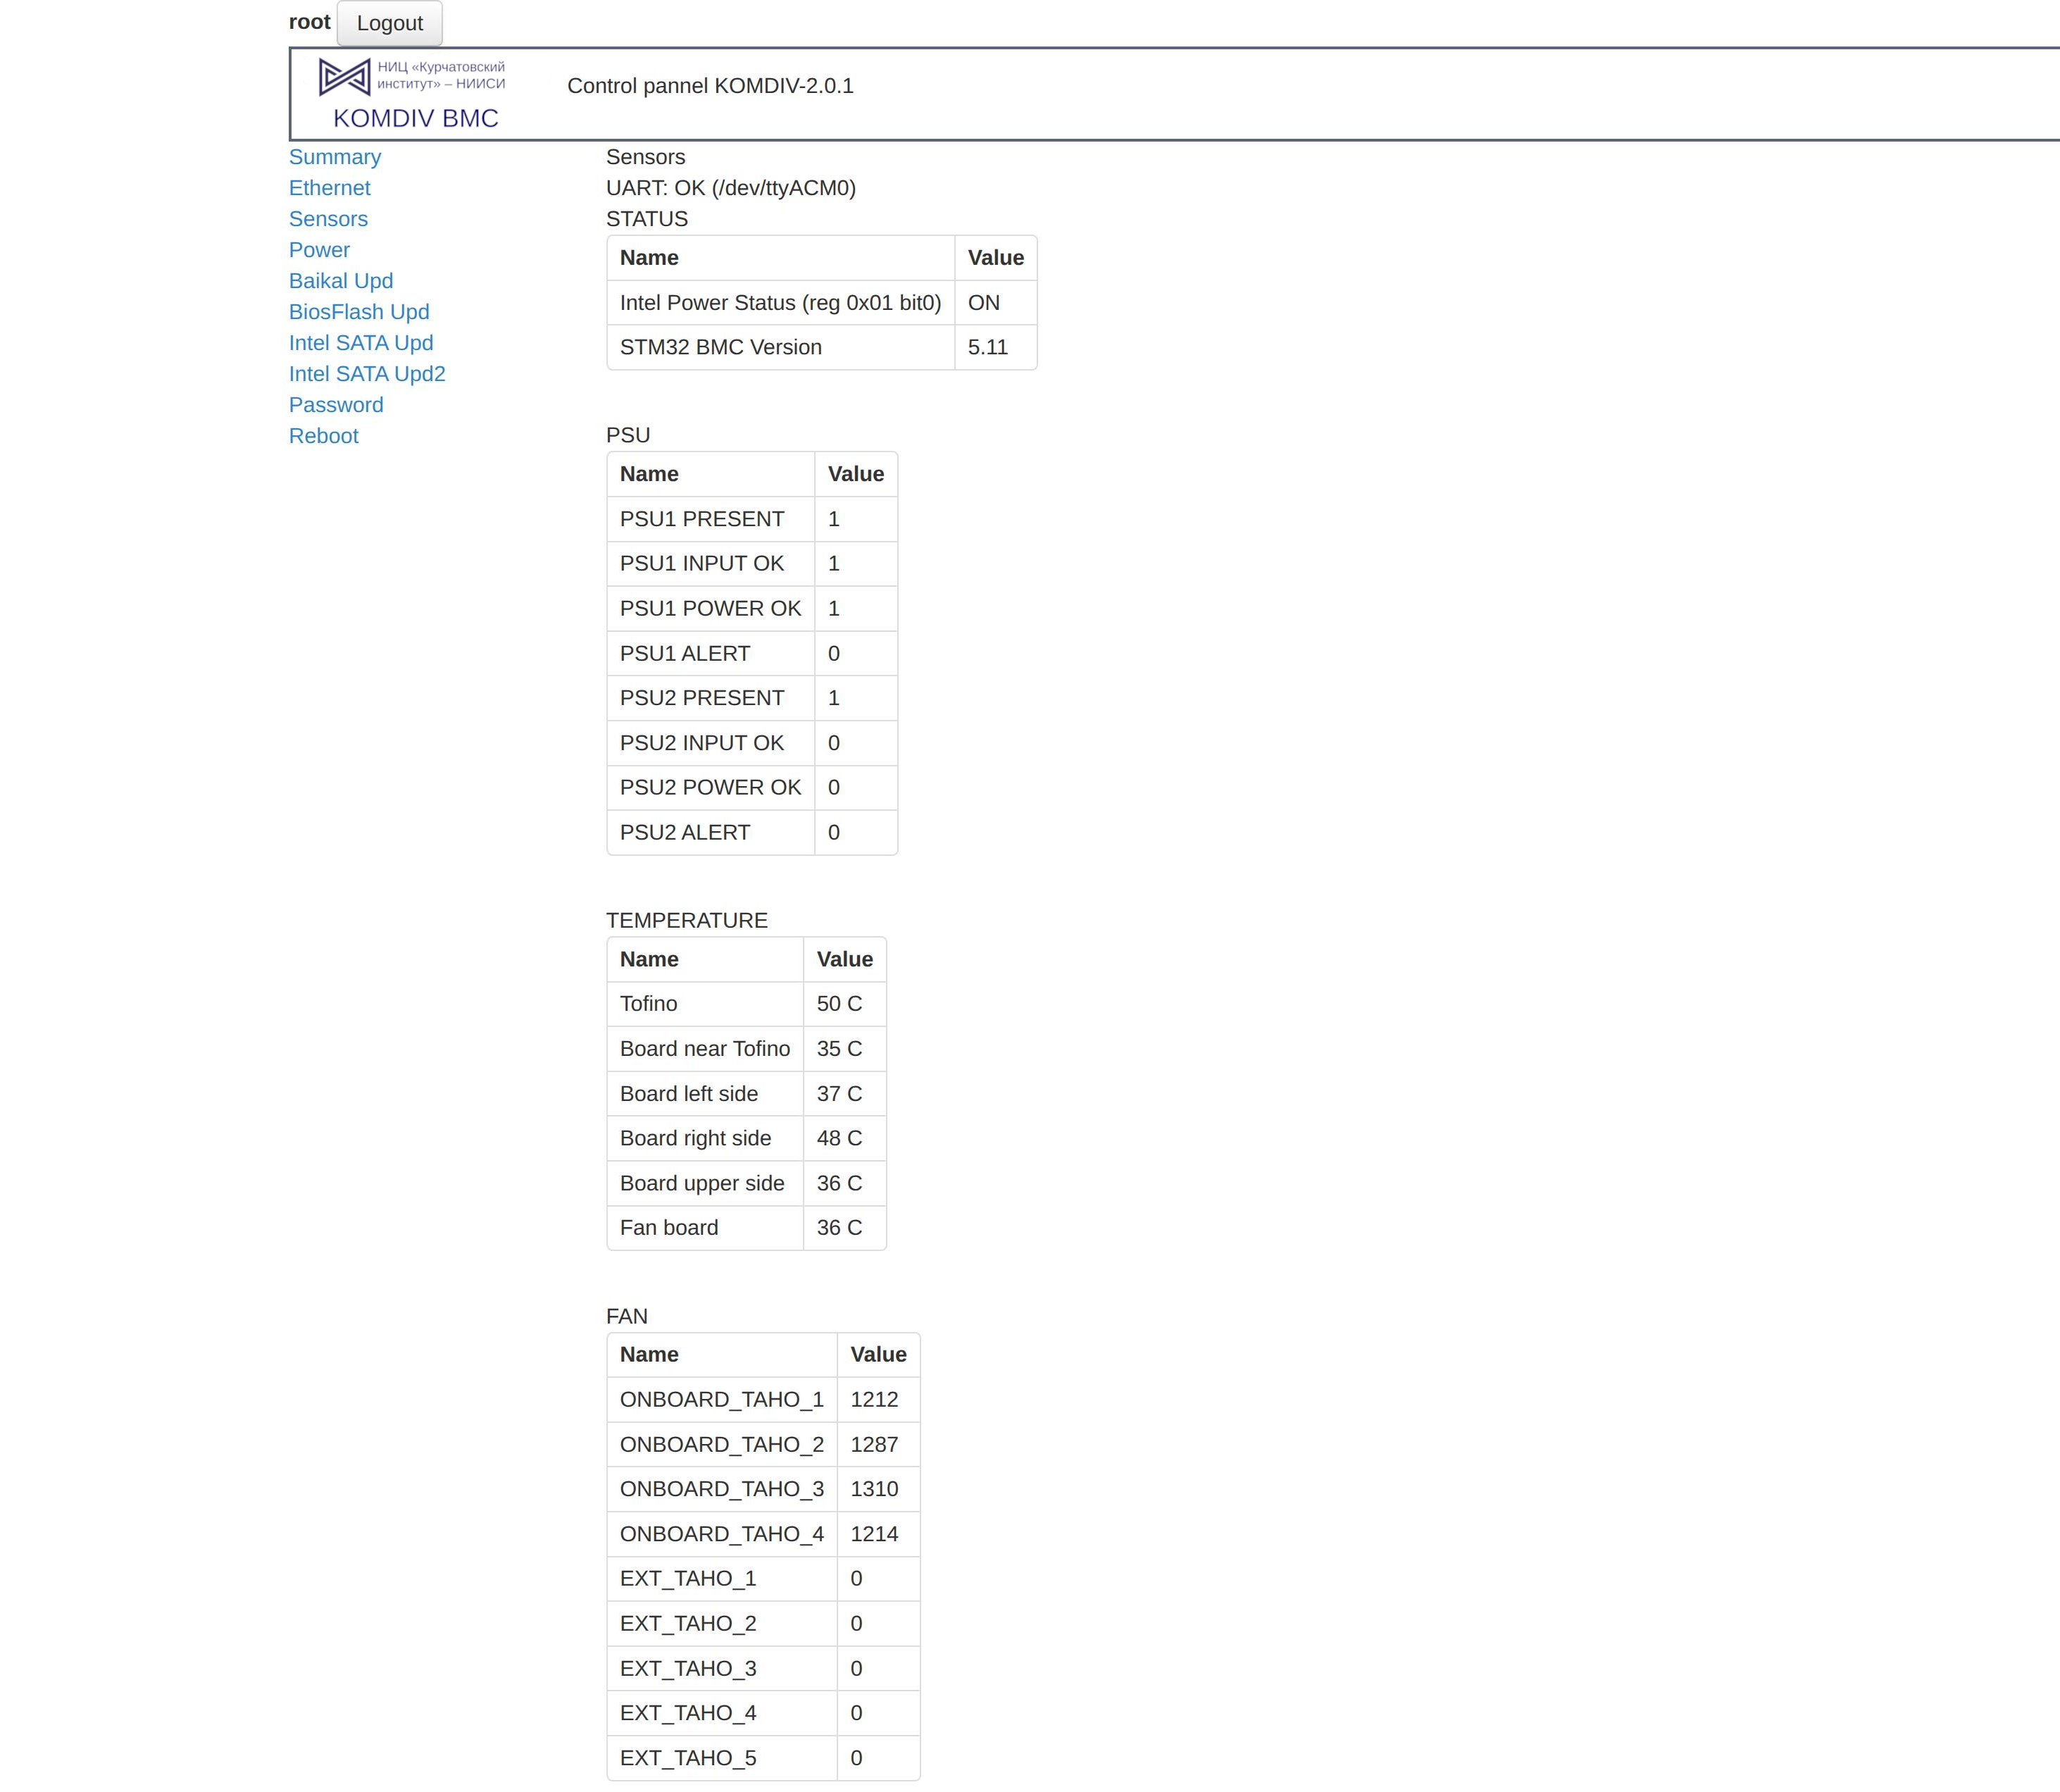Select the Intel SATA Upd link
The image size is (2060, 1792).
[x=361, y=343]
